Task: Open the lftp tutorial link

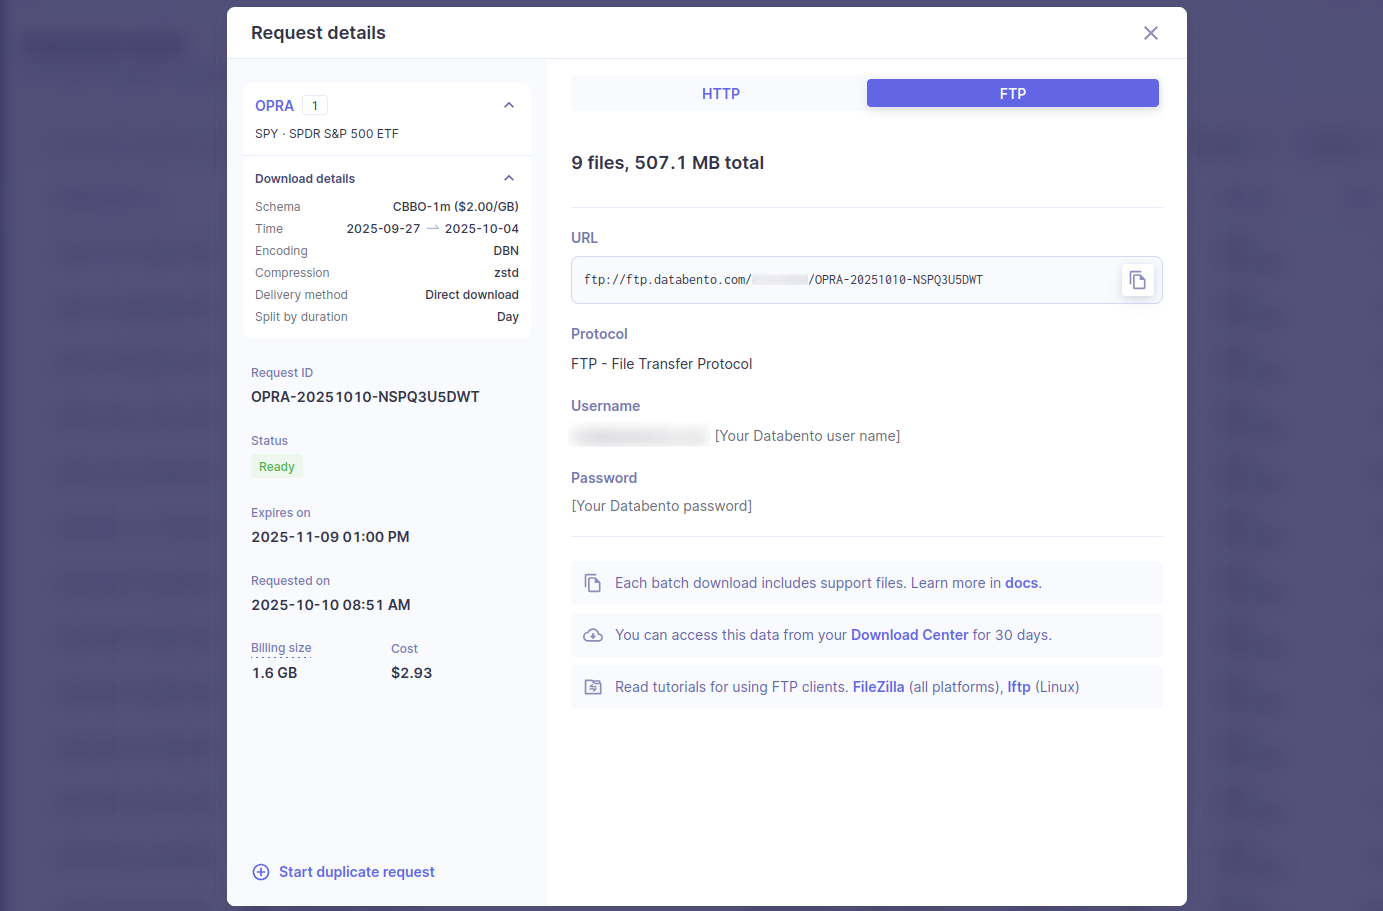Action: click(1018, 687)
